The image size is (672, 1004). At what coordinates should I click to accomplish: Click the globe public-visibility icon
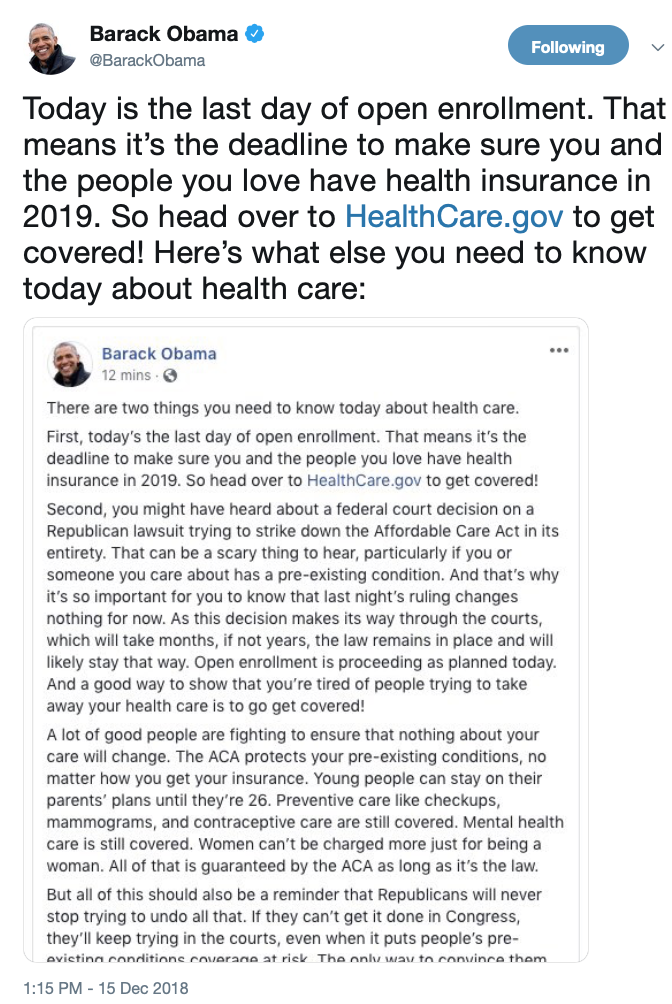170,376
